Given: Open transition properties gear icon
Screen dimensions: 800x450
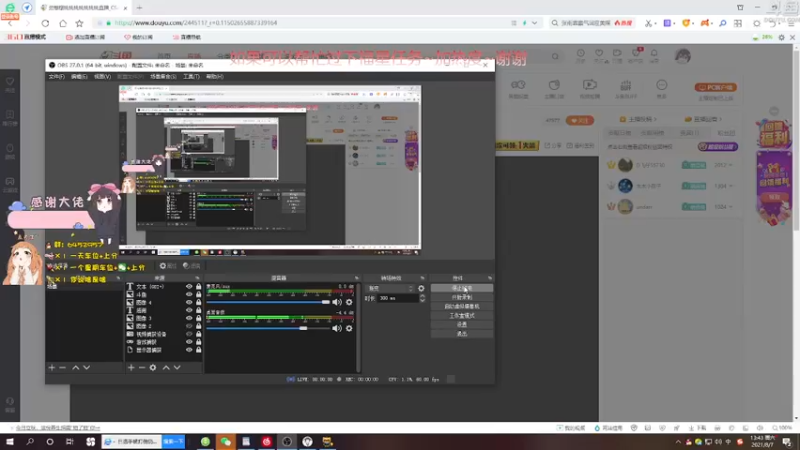Looking at the screenshot, I should [421, 288].
